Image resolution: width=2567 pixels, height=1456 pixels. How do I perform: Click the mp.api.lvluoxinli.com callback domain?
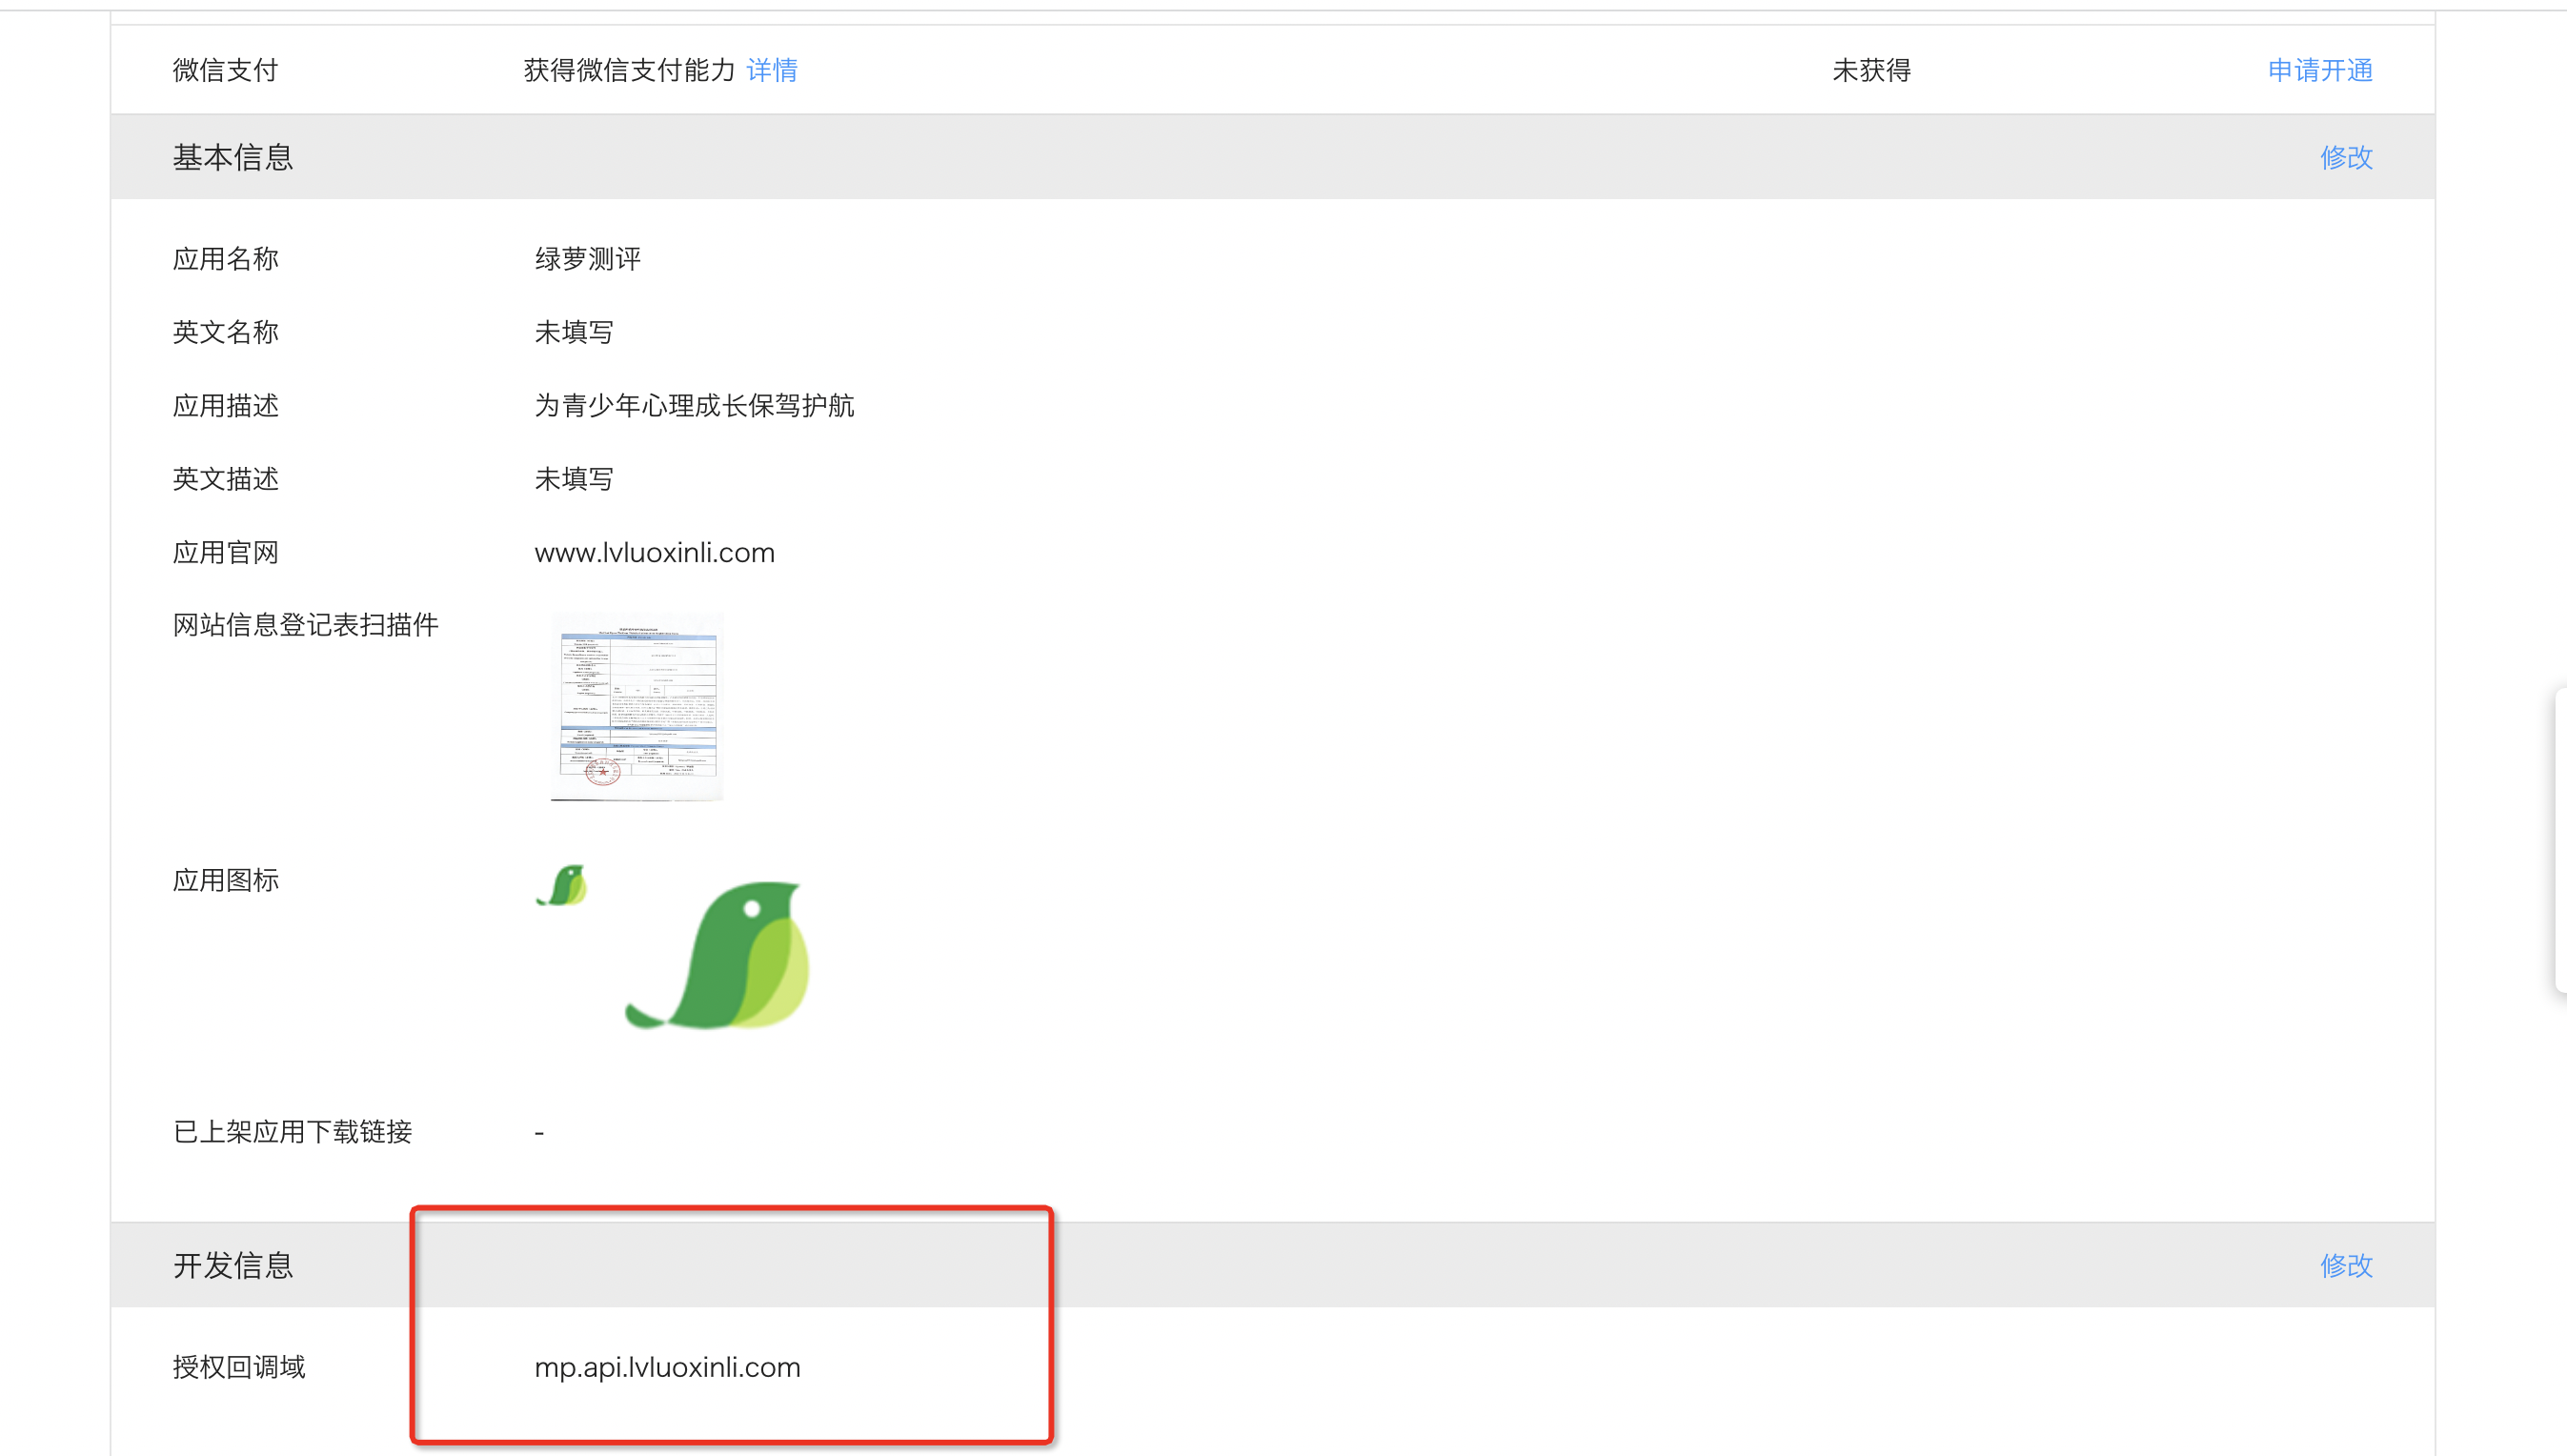click(x=667, y=1367)
